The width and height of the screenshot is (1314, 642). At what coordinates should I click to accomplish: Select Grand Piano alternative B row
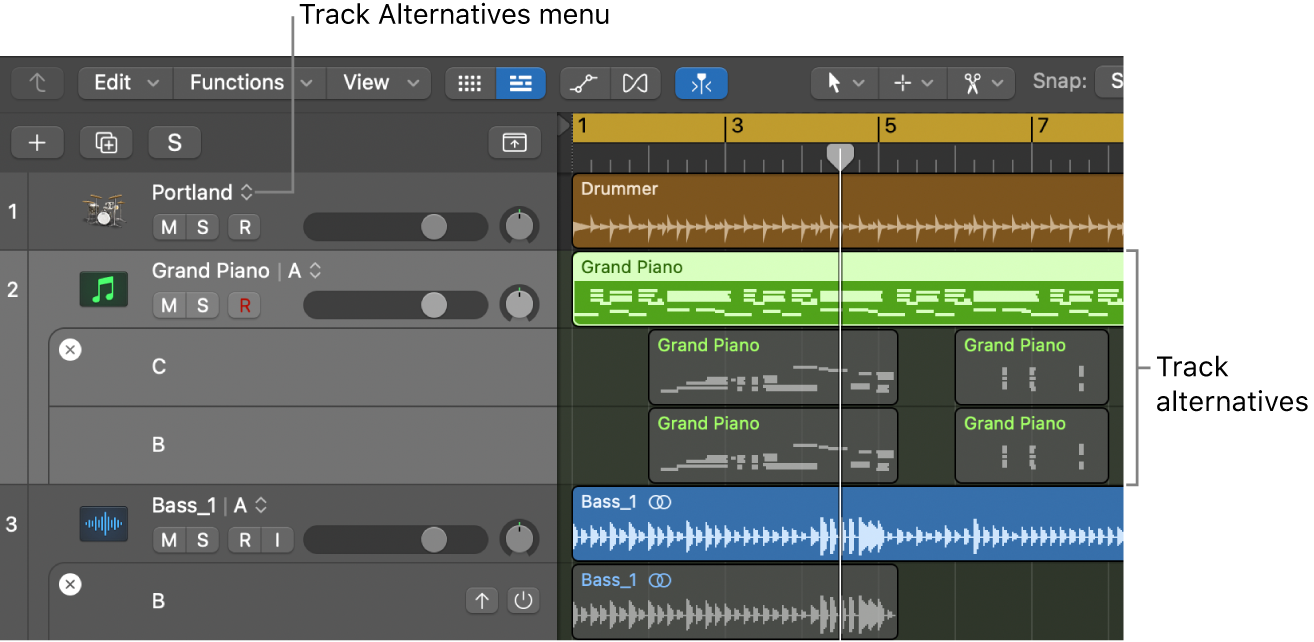[302, 445]
